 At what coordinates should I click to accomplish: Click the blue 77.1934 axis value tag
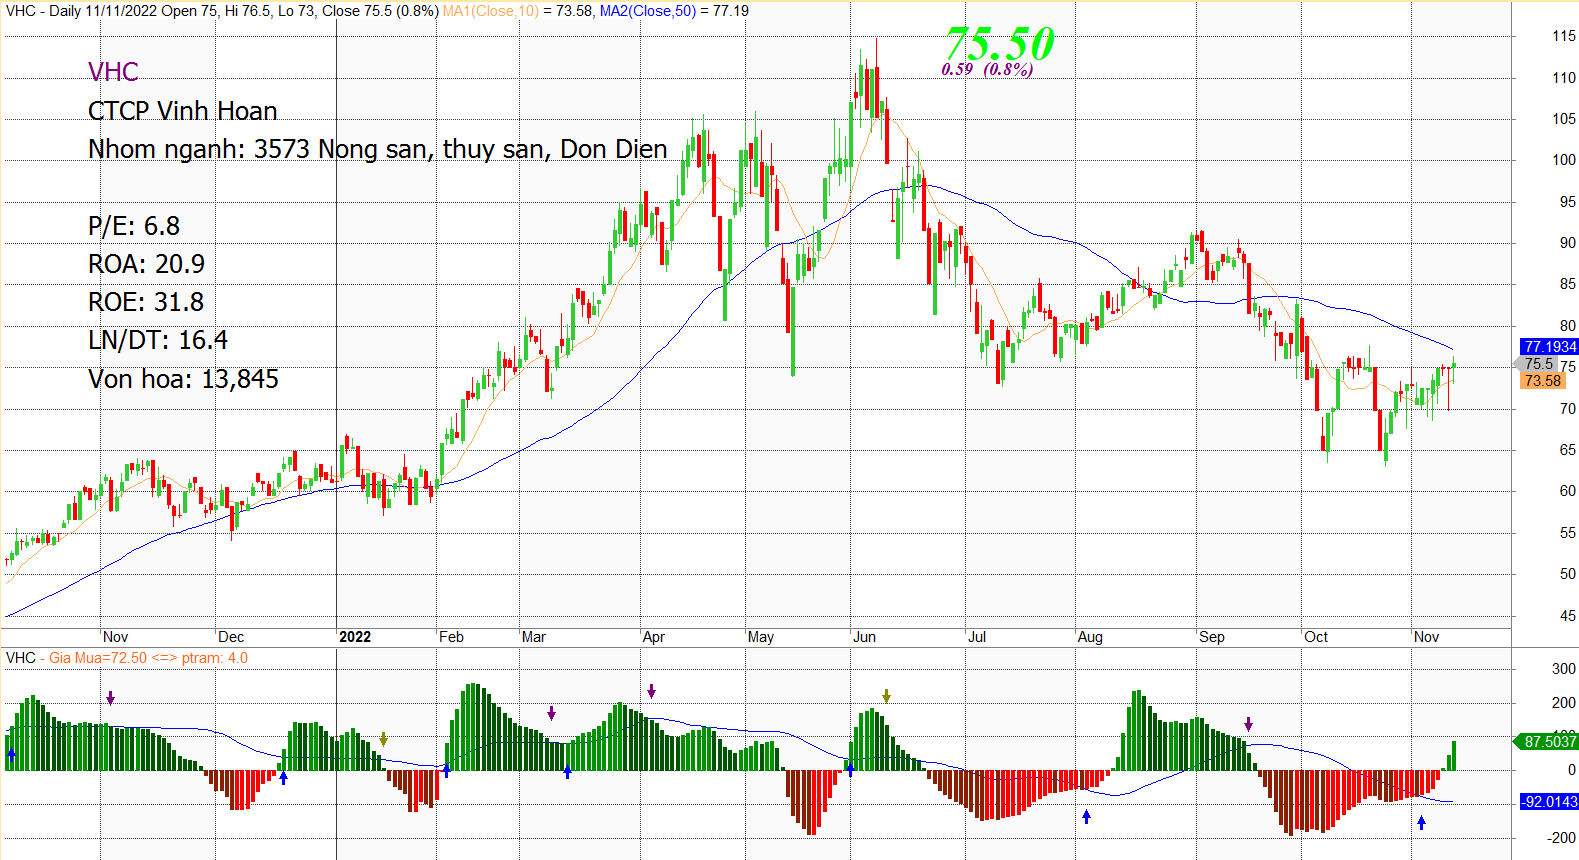[1549, 347]
